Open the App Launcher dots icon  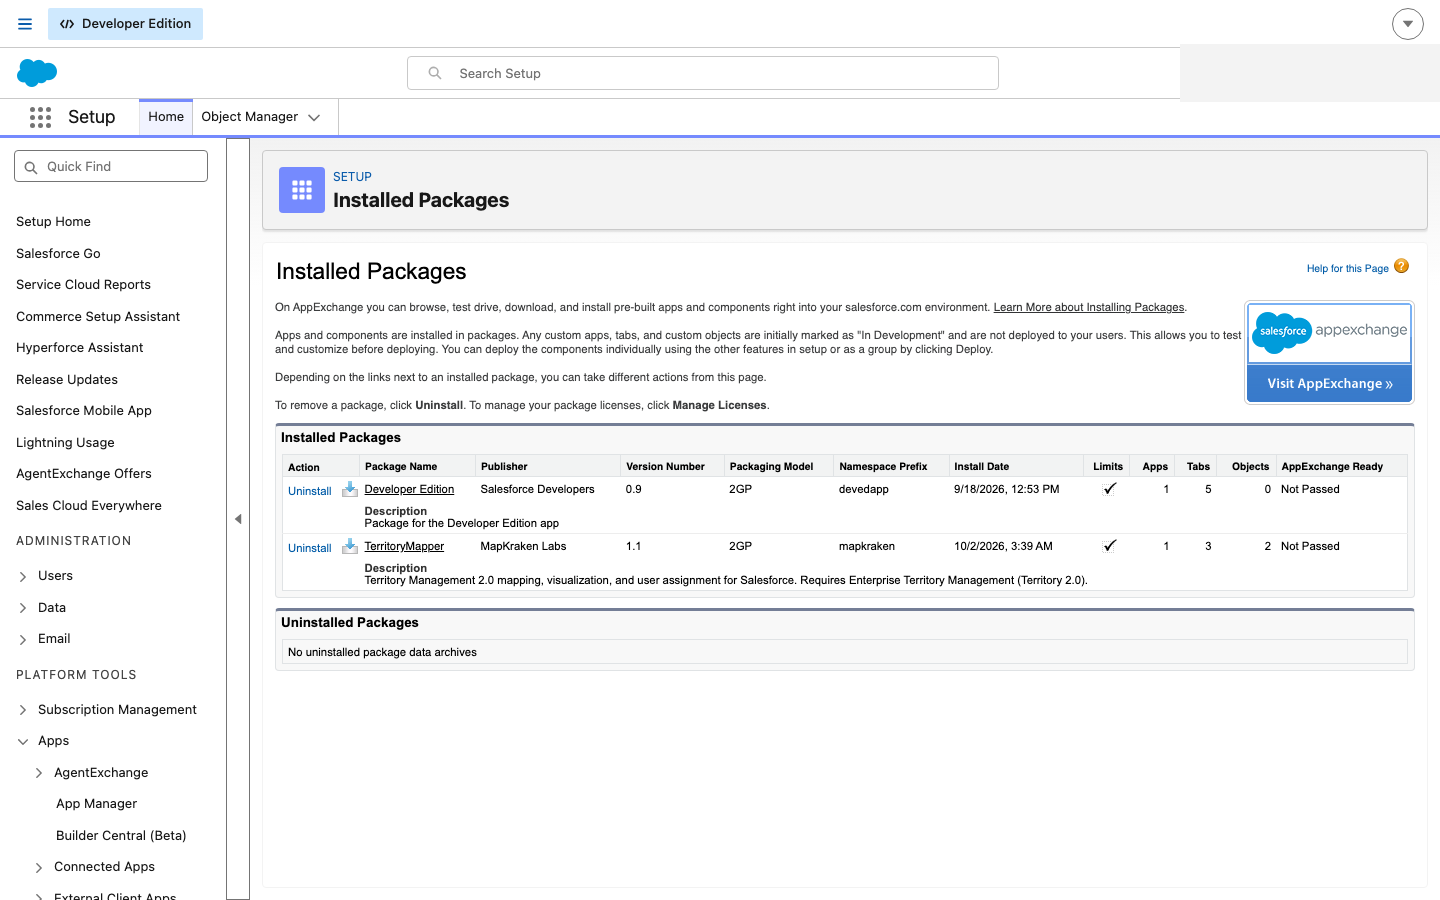coord(40,117)
